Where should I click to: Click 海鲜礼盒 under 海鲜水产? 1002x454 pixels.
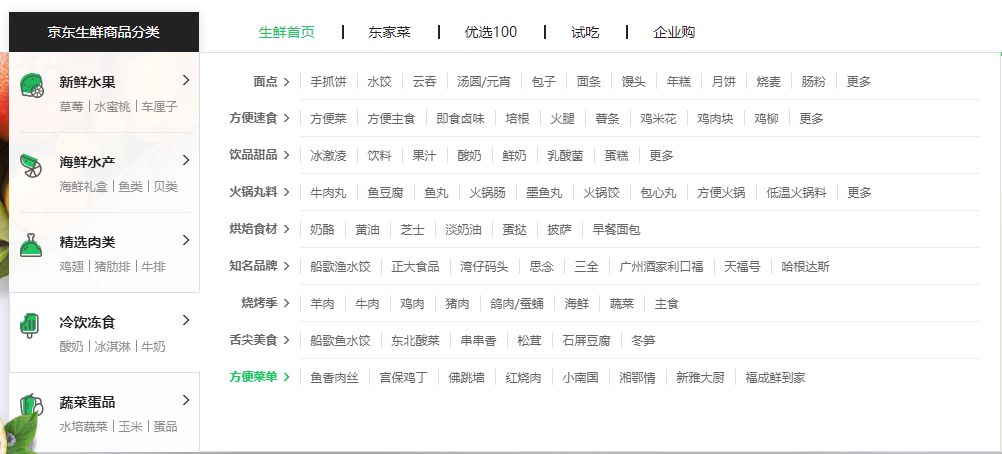[83, 187]
